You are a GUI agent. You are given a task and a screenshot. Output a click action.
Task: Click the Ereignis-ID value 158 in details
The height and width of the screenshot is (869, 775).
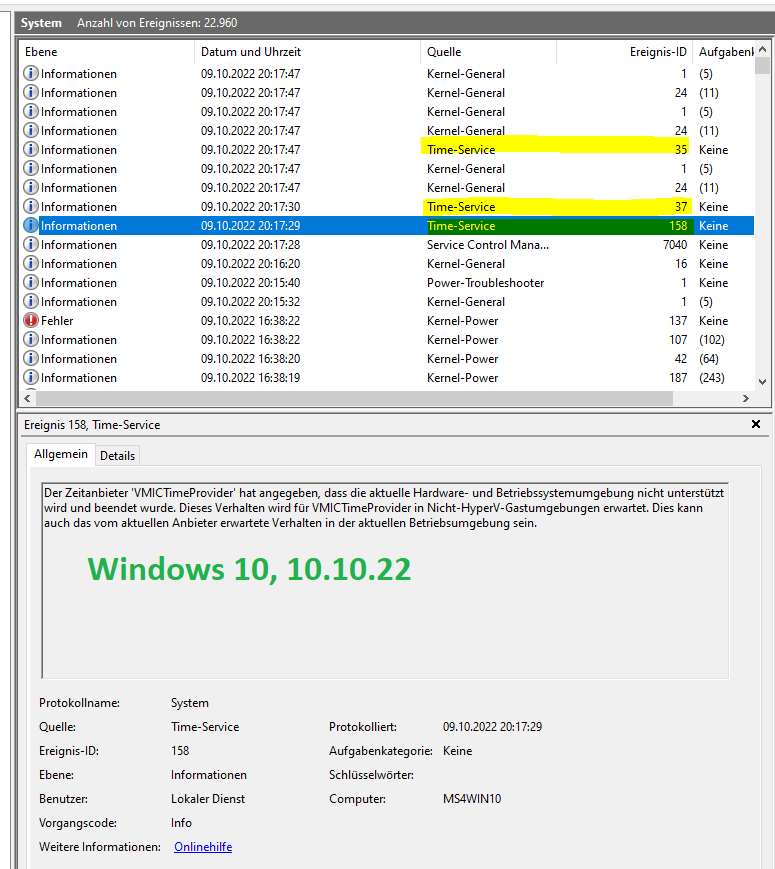click(180, 750)
